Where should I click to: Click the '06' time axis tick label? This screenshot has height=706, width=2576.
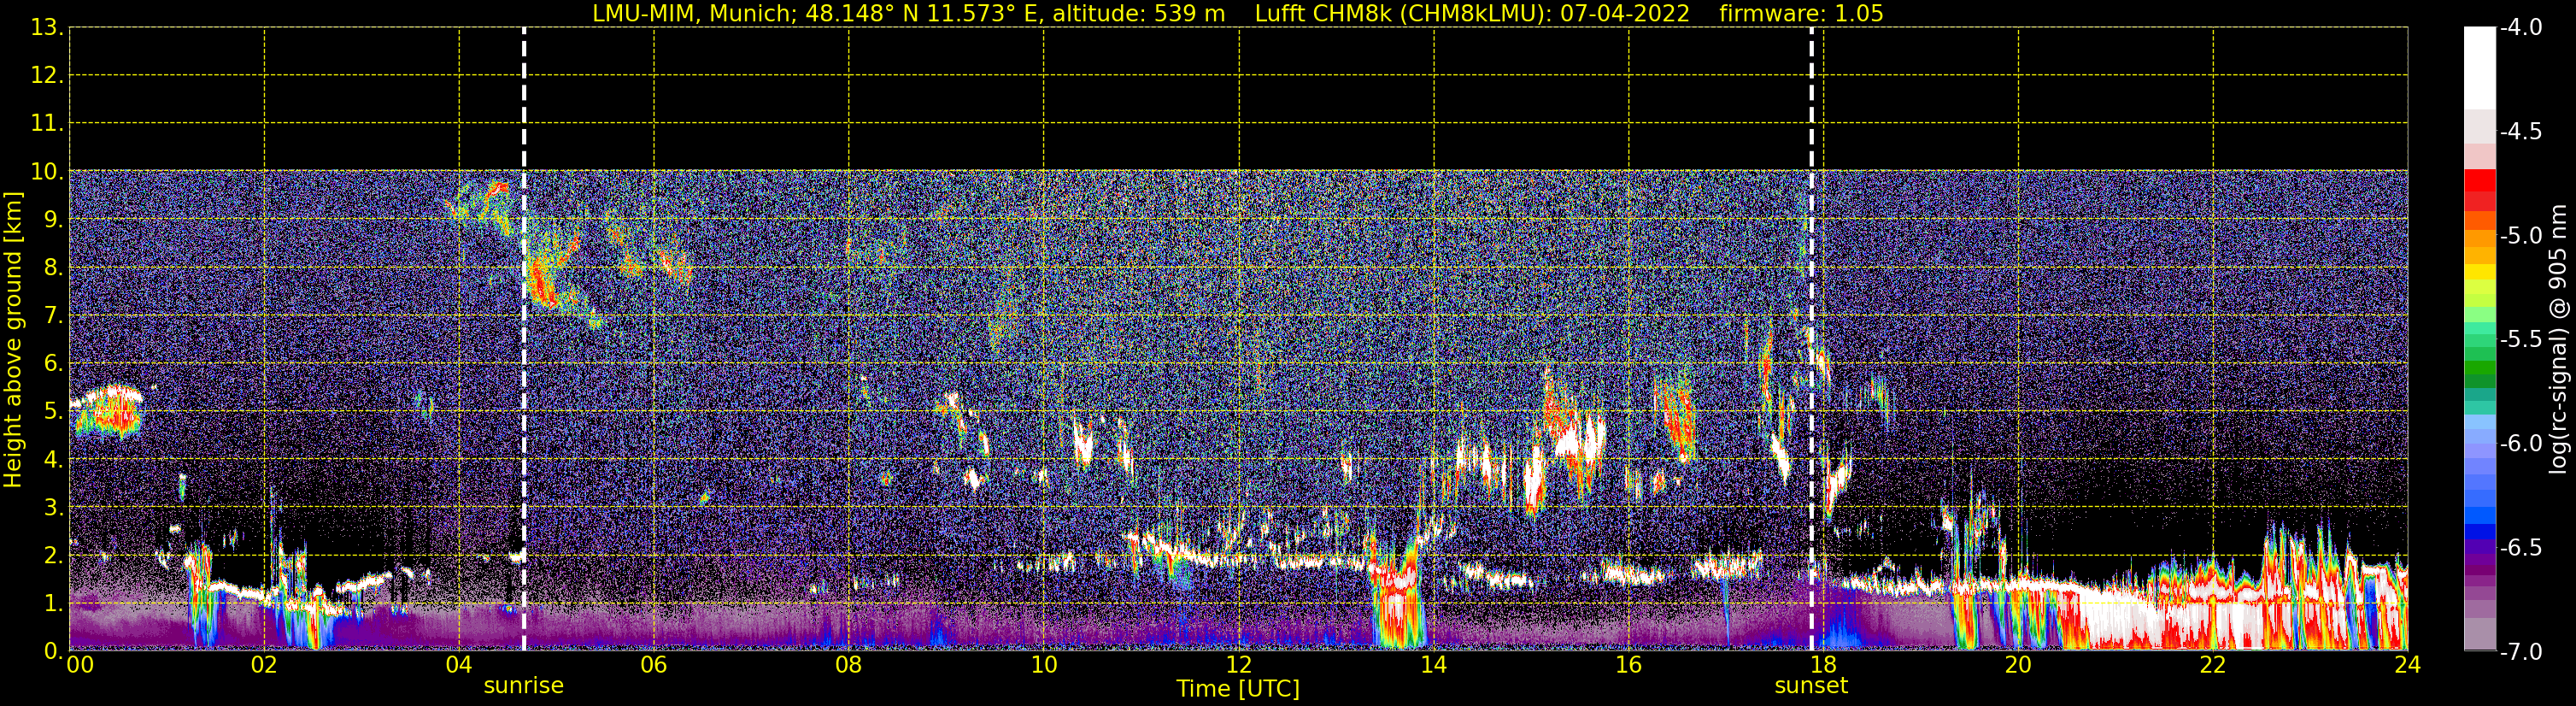(x=654, y=665)
